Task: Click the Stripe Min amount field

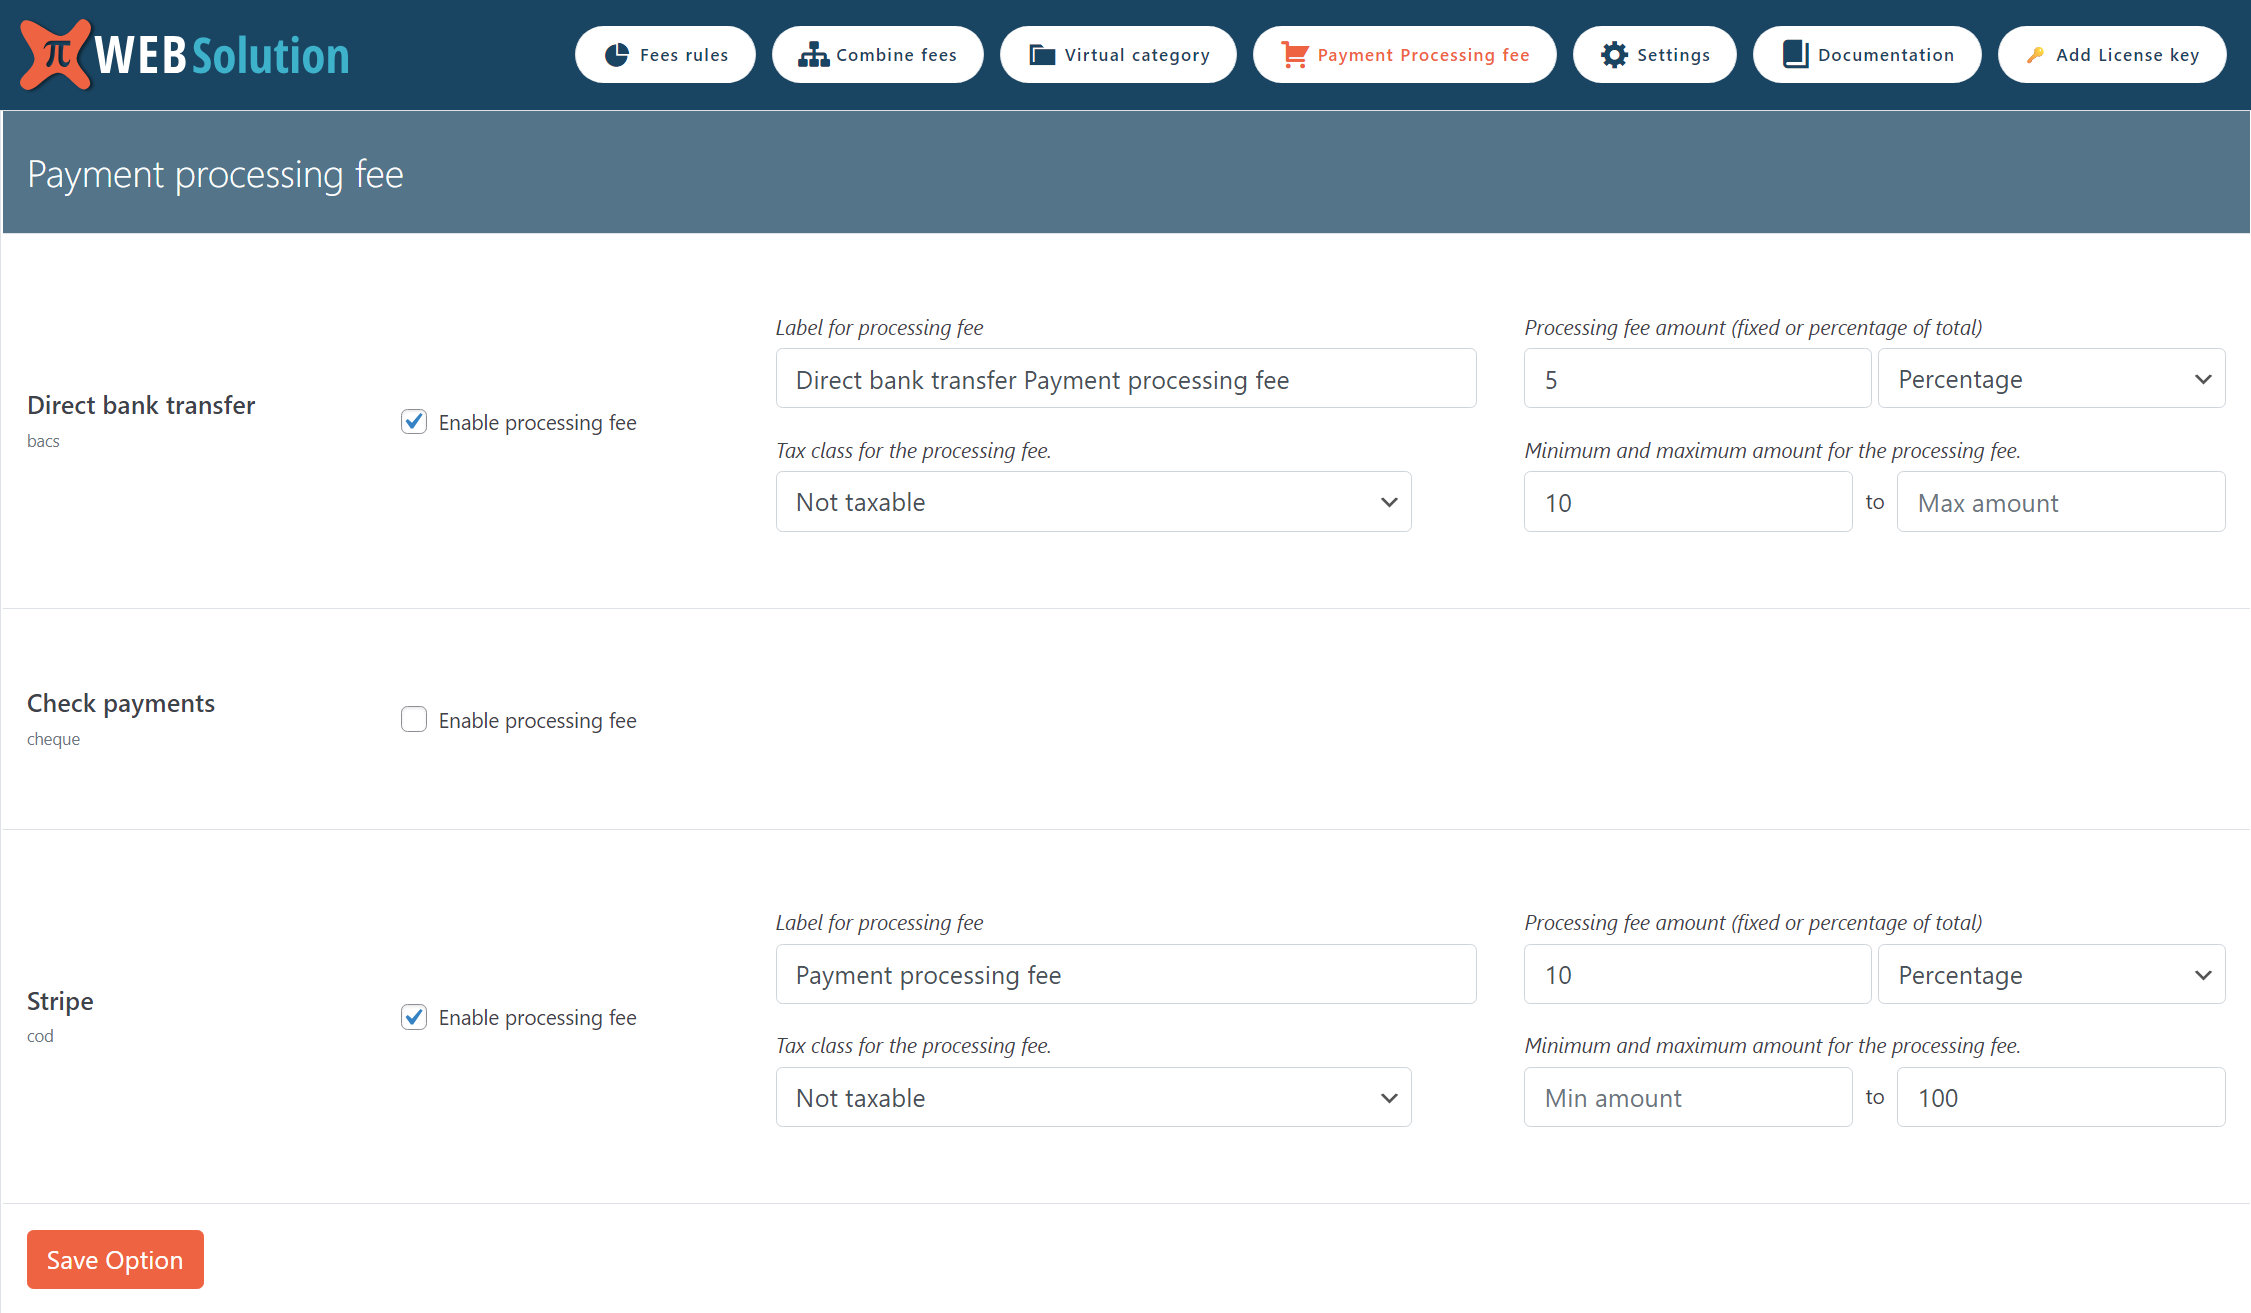Action: click(x=1687, y=1098)
